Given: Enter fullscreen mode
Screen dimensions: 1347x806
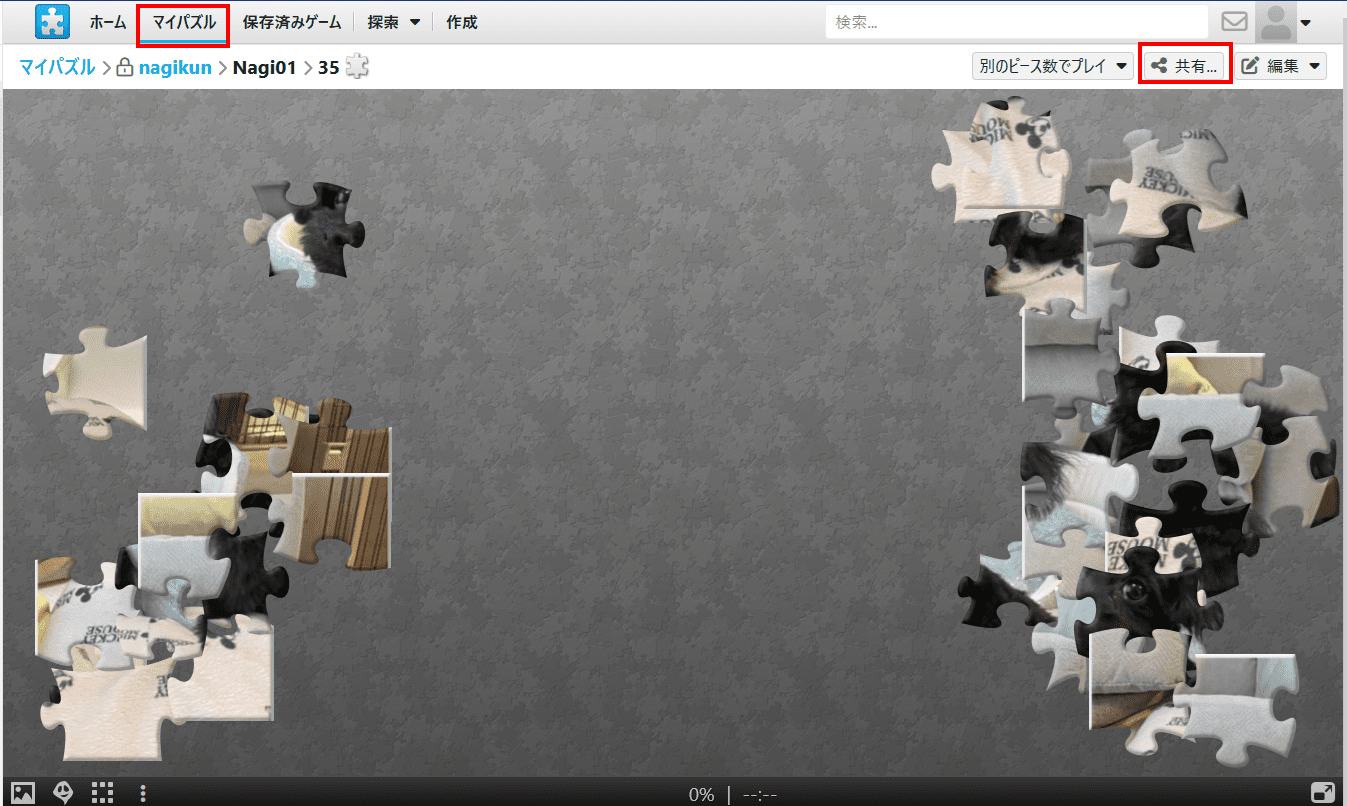Looking at the screenshot, I should coord(1322,793).
